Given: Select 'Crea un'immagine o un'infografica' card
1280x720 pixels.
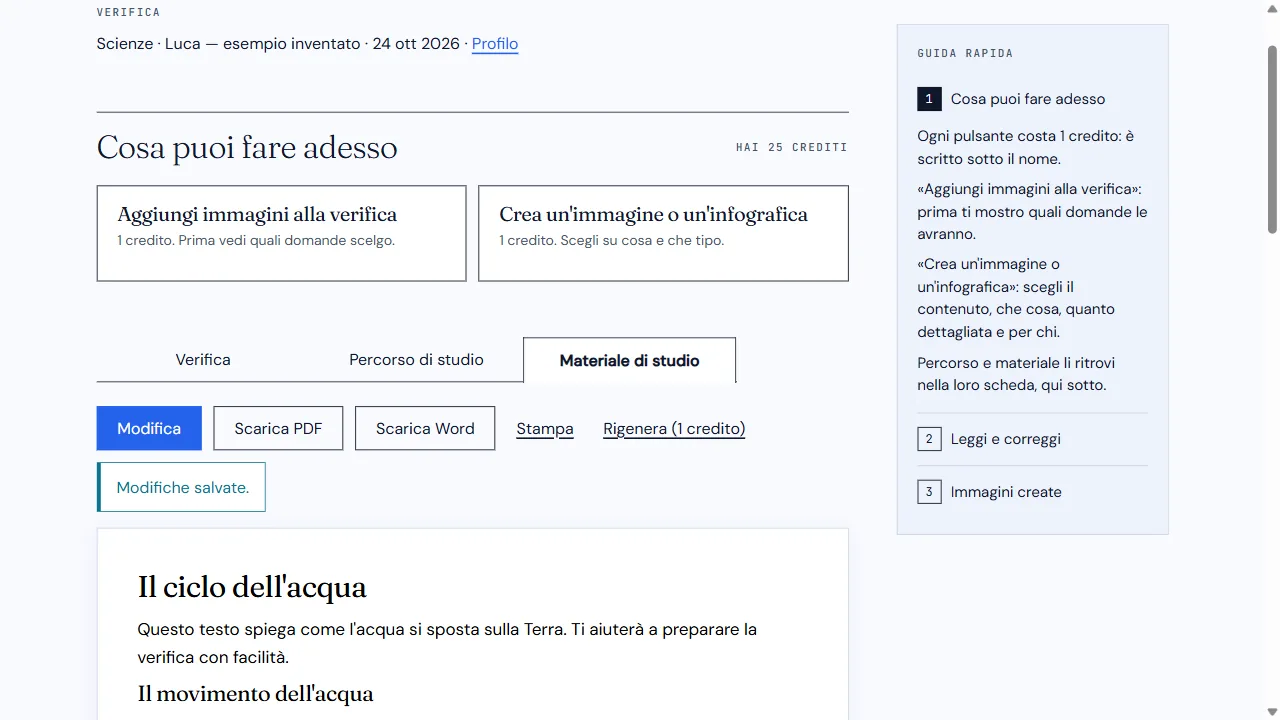Looking at the screenshot, I should [x=663, y=233].
